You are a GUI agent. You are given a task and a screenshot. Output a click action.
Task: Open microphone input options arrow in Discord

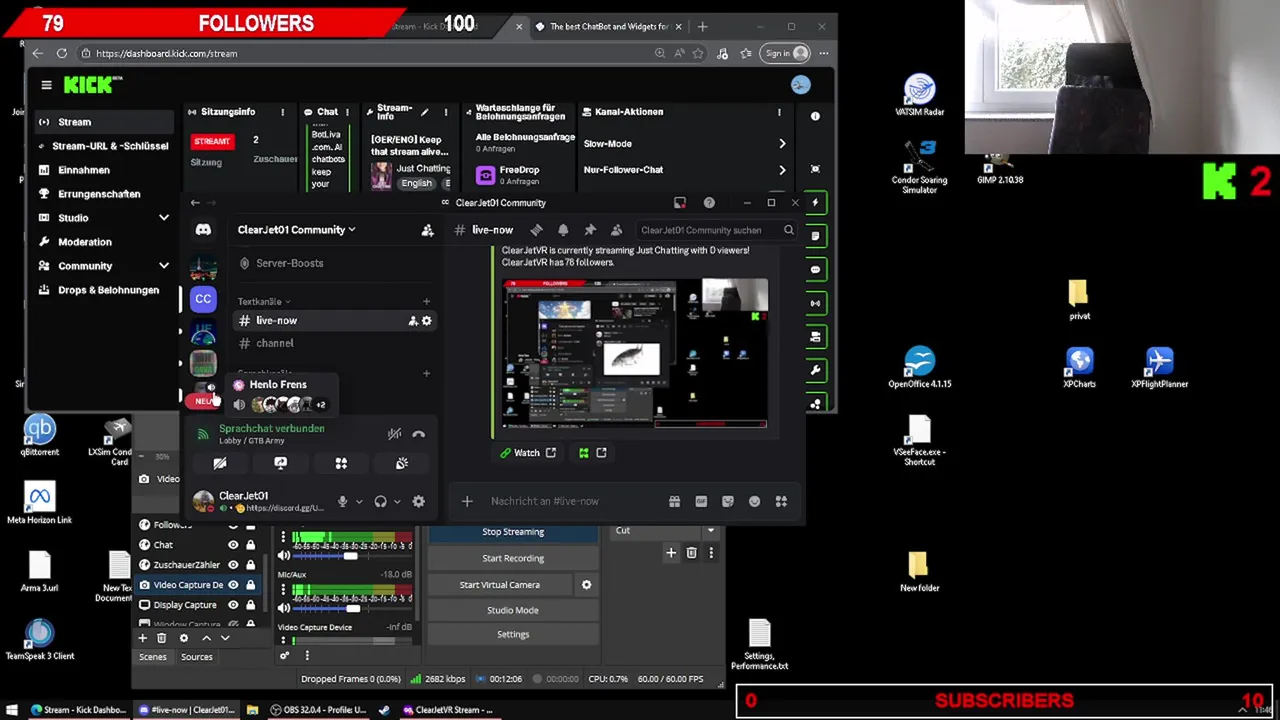pyautogui.click(x=358, y=501)
